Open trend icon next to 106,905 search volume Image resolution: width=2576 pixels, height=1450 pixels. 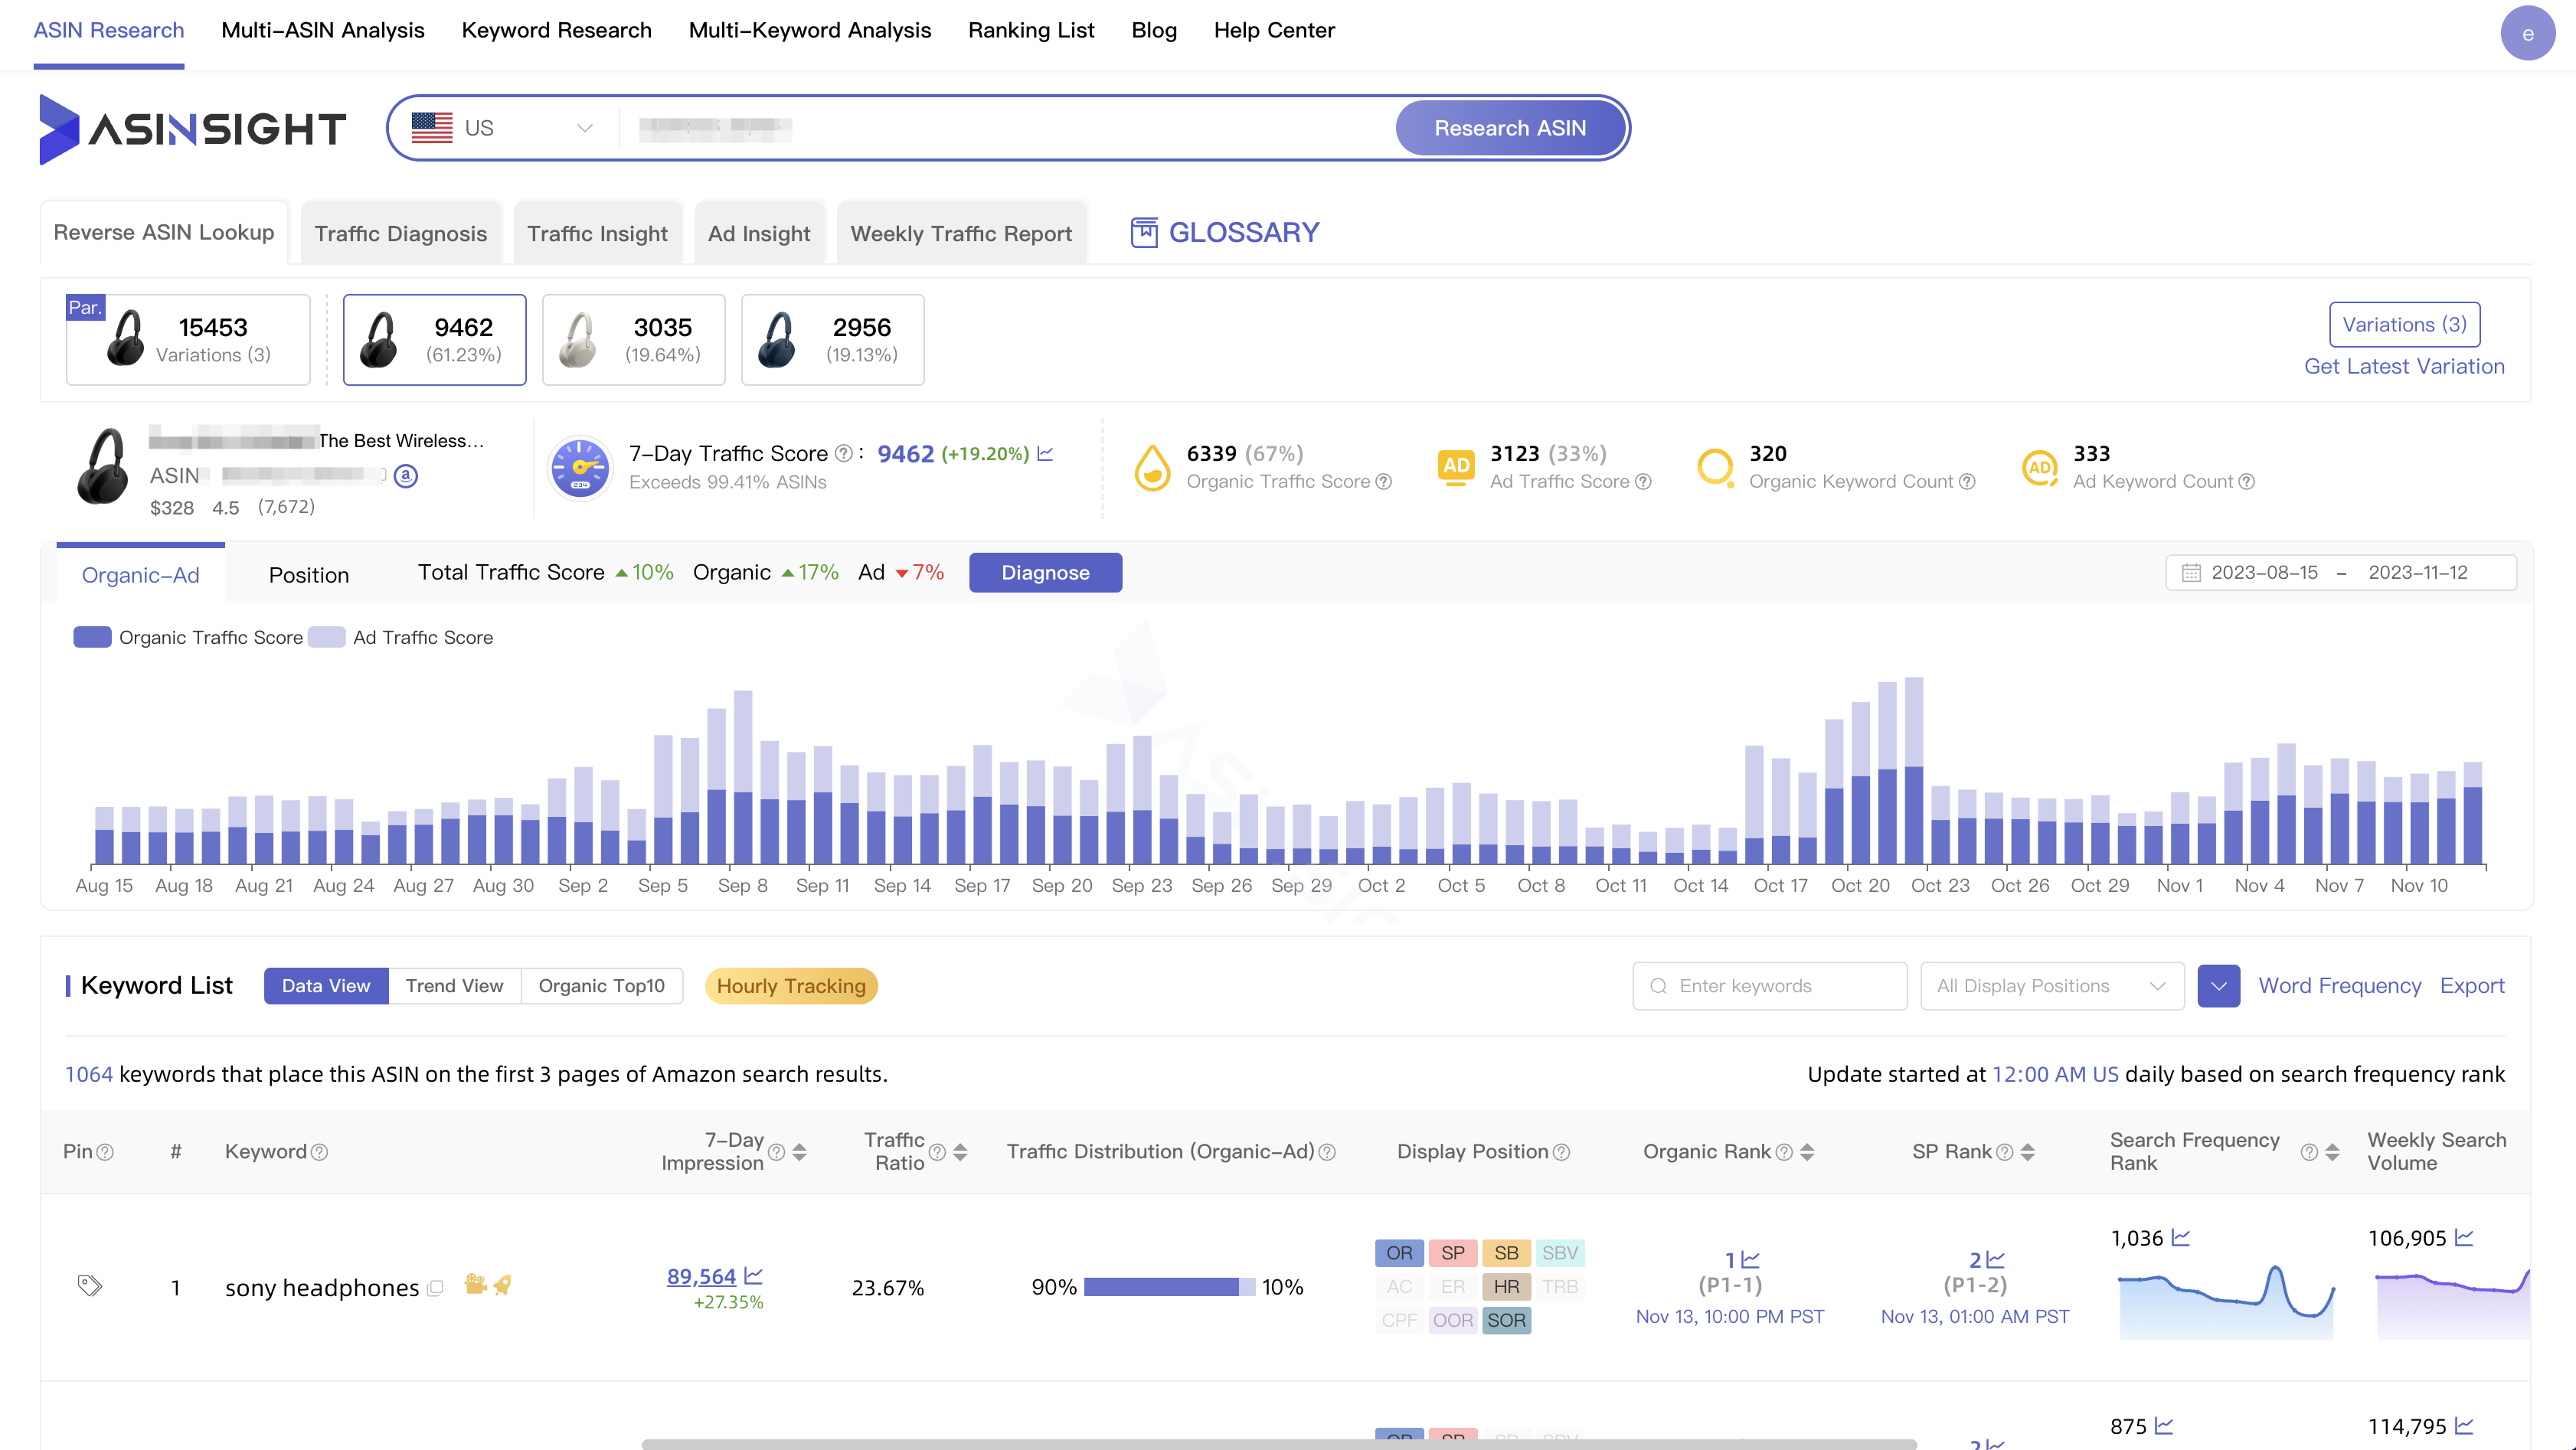[2464, 1238]
